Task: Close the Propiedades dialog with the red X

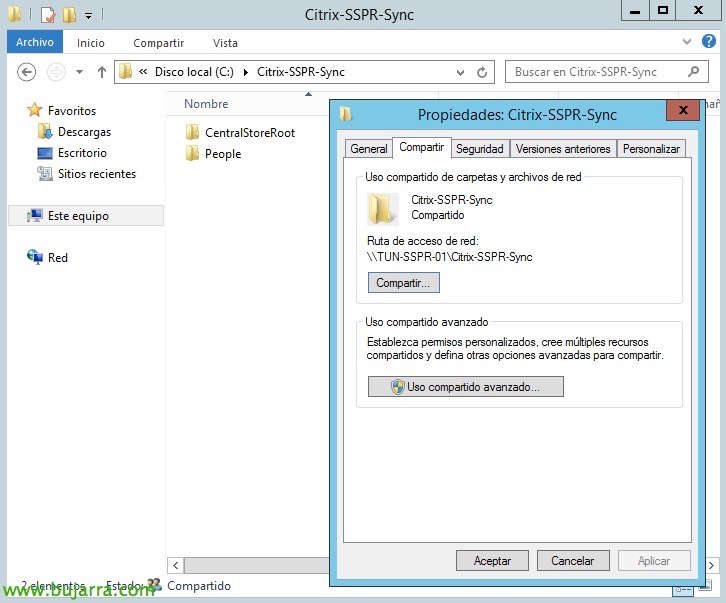Action: pos(683,110)
